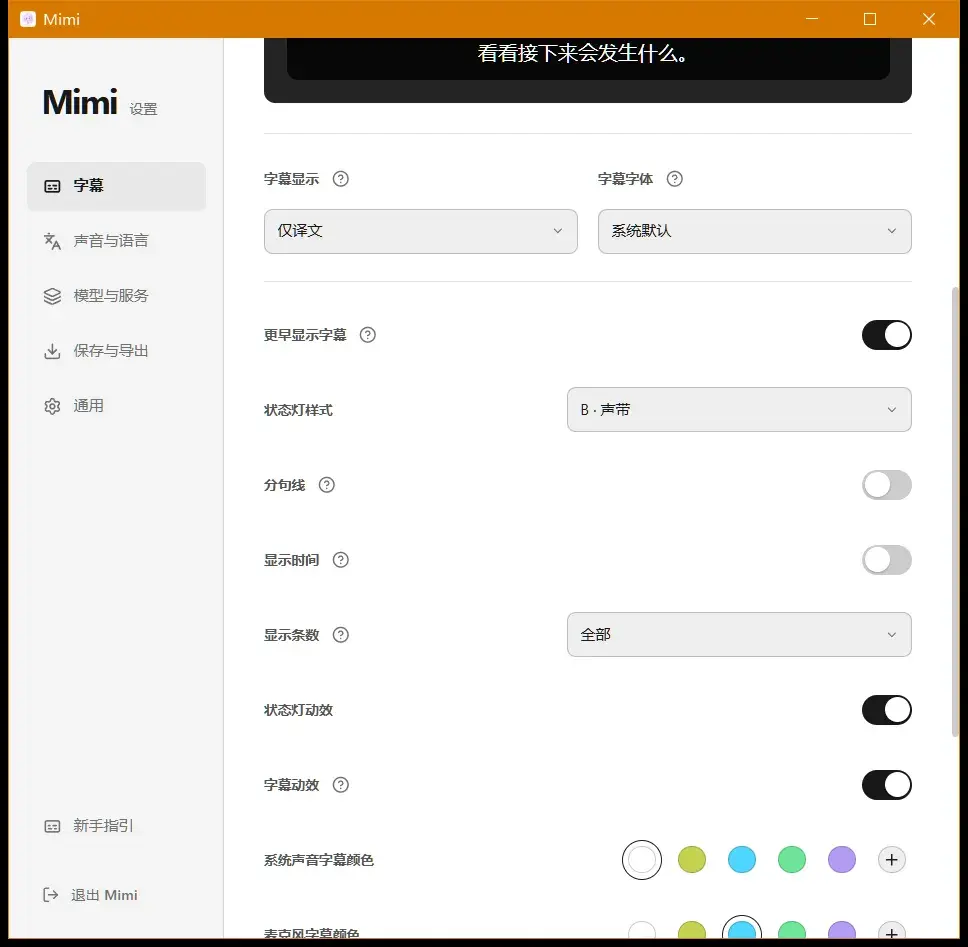The width and height of the screenshot is (968, 947).
Task: Open the 字幕字体 dropdown showing 系统默认
Action: (x=754, y=231)
